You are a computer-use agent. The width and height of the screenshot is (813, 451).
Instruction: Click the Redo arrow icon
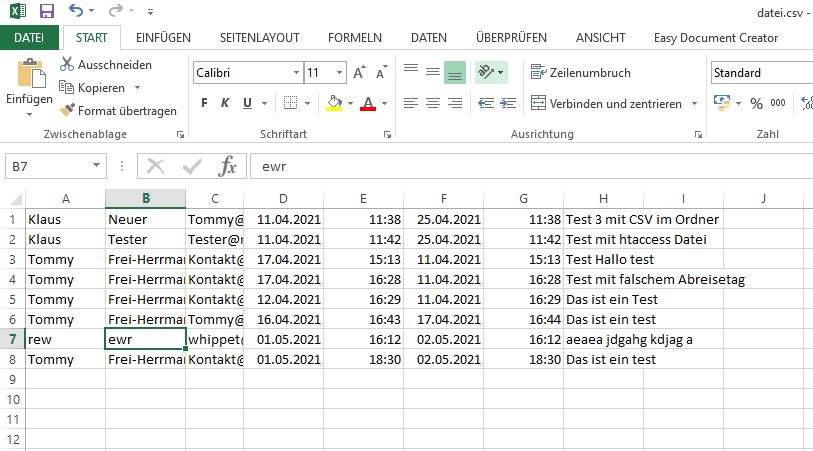coord(116,10)
